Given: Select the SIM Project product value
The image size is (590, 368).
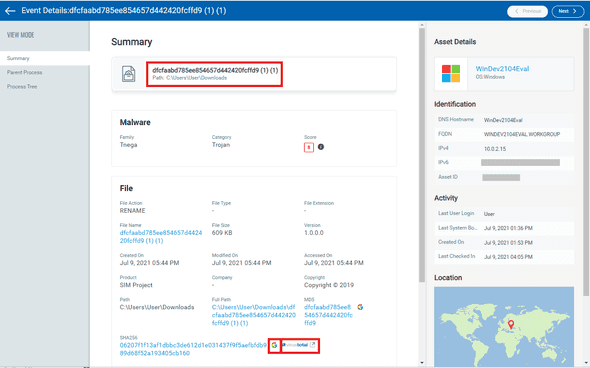Looking at the screenshot, I should [136, 285].
